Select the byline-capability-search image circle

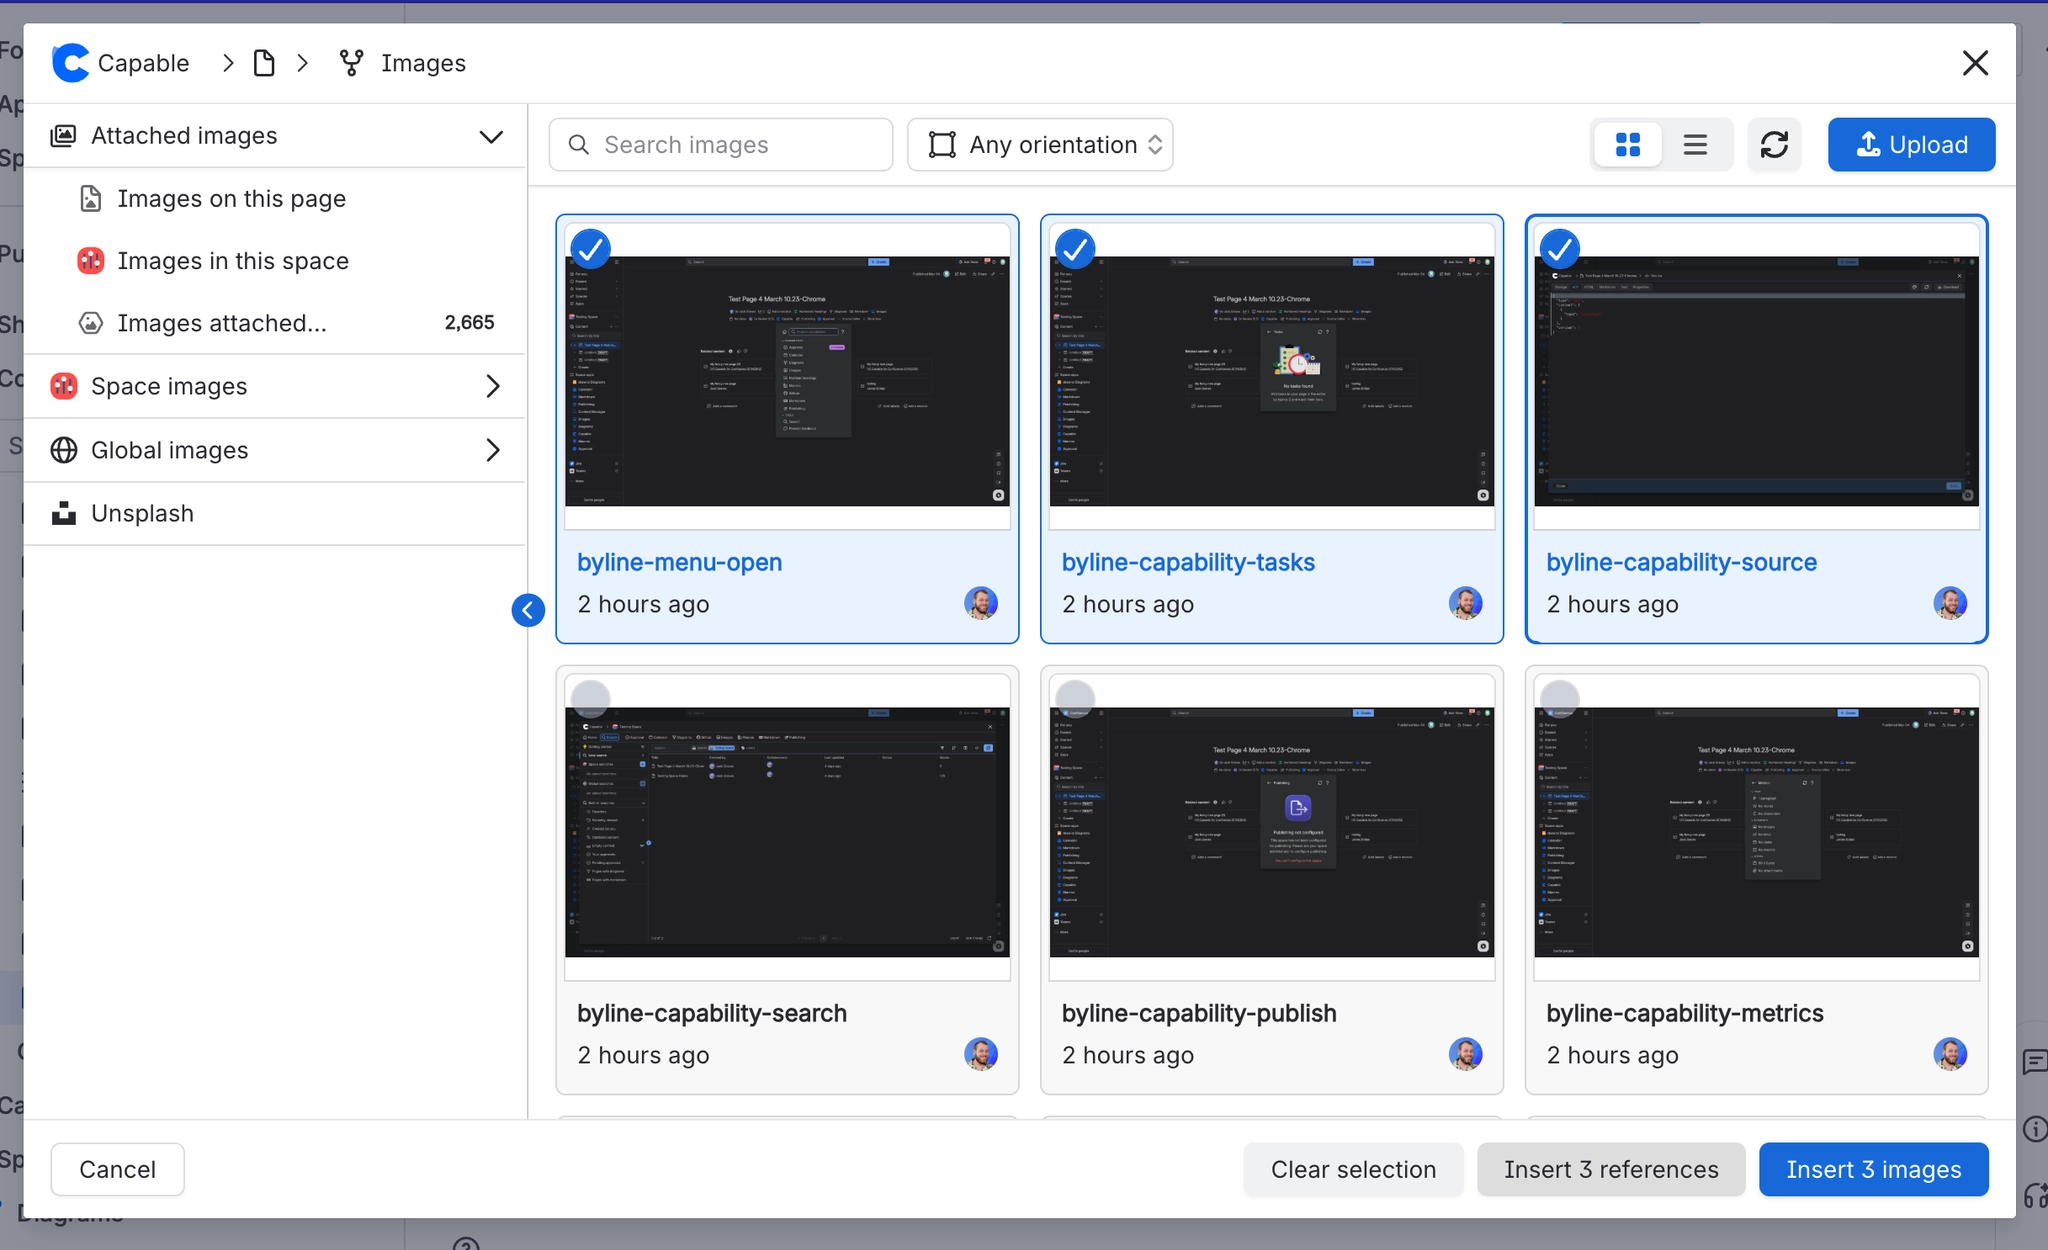[x=590, y=699]
